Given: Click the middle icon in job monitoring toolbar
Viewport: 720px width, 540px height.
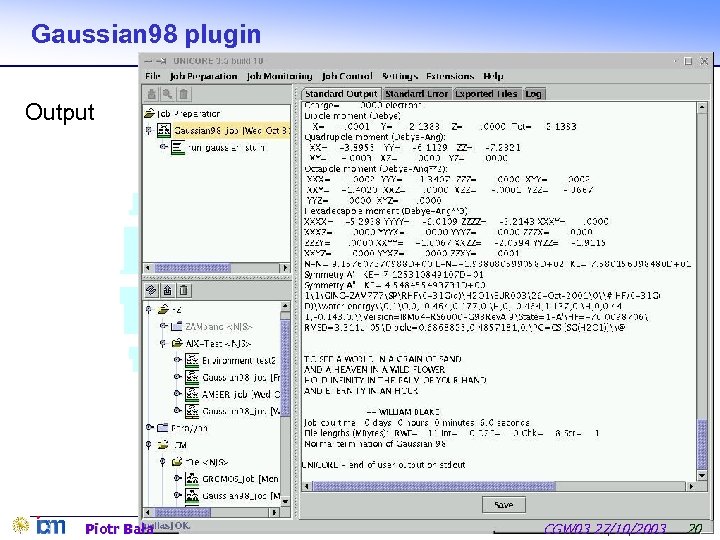Looking at the screenshot, I should (x=168, y=290).
